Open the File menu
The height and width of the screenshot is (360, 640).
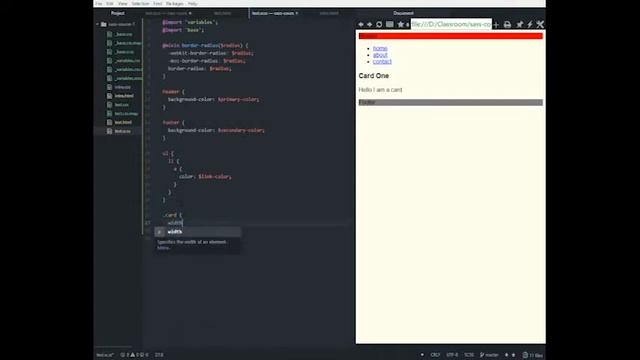click(99, 4)
